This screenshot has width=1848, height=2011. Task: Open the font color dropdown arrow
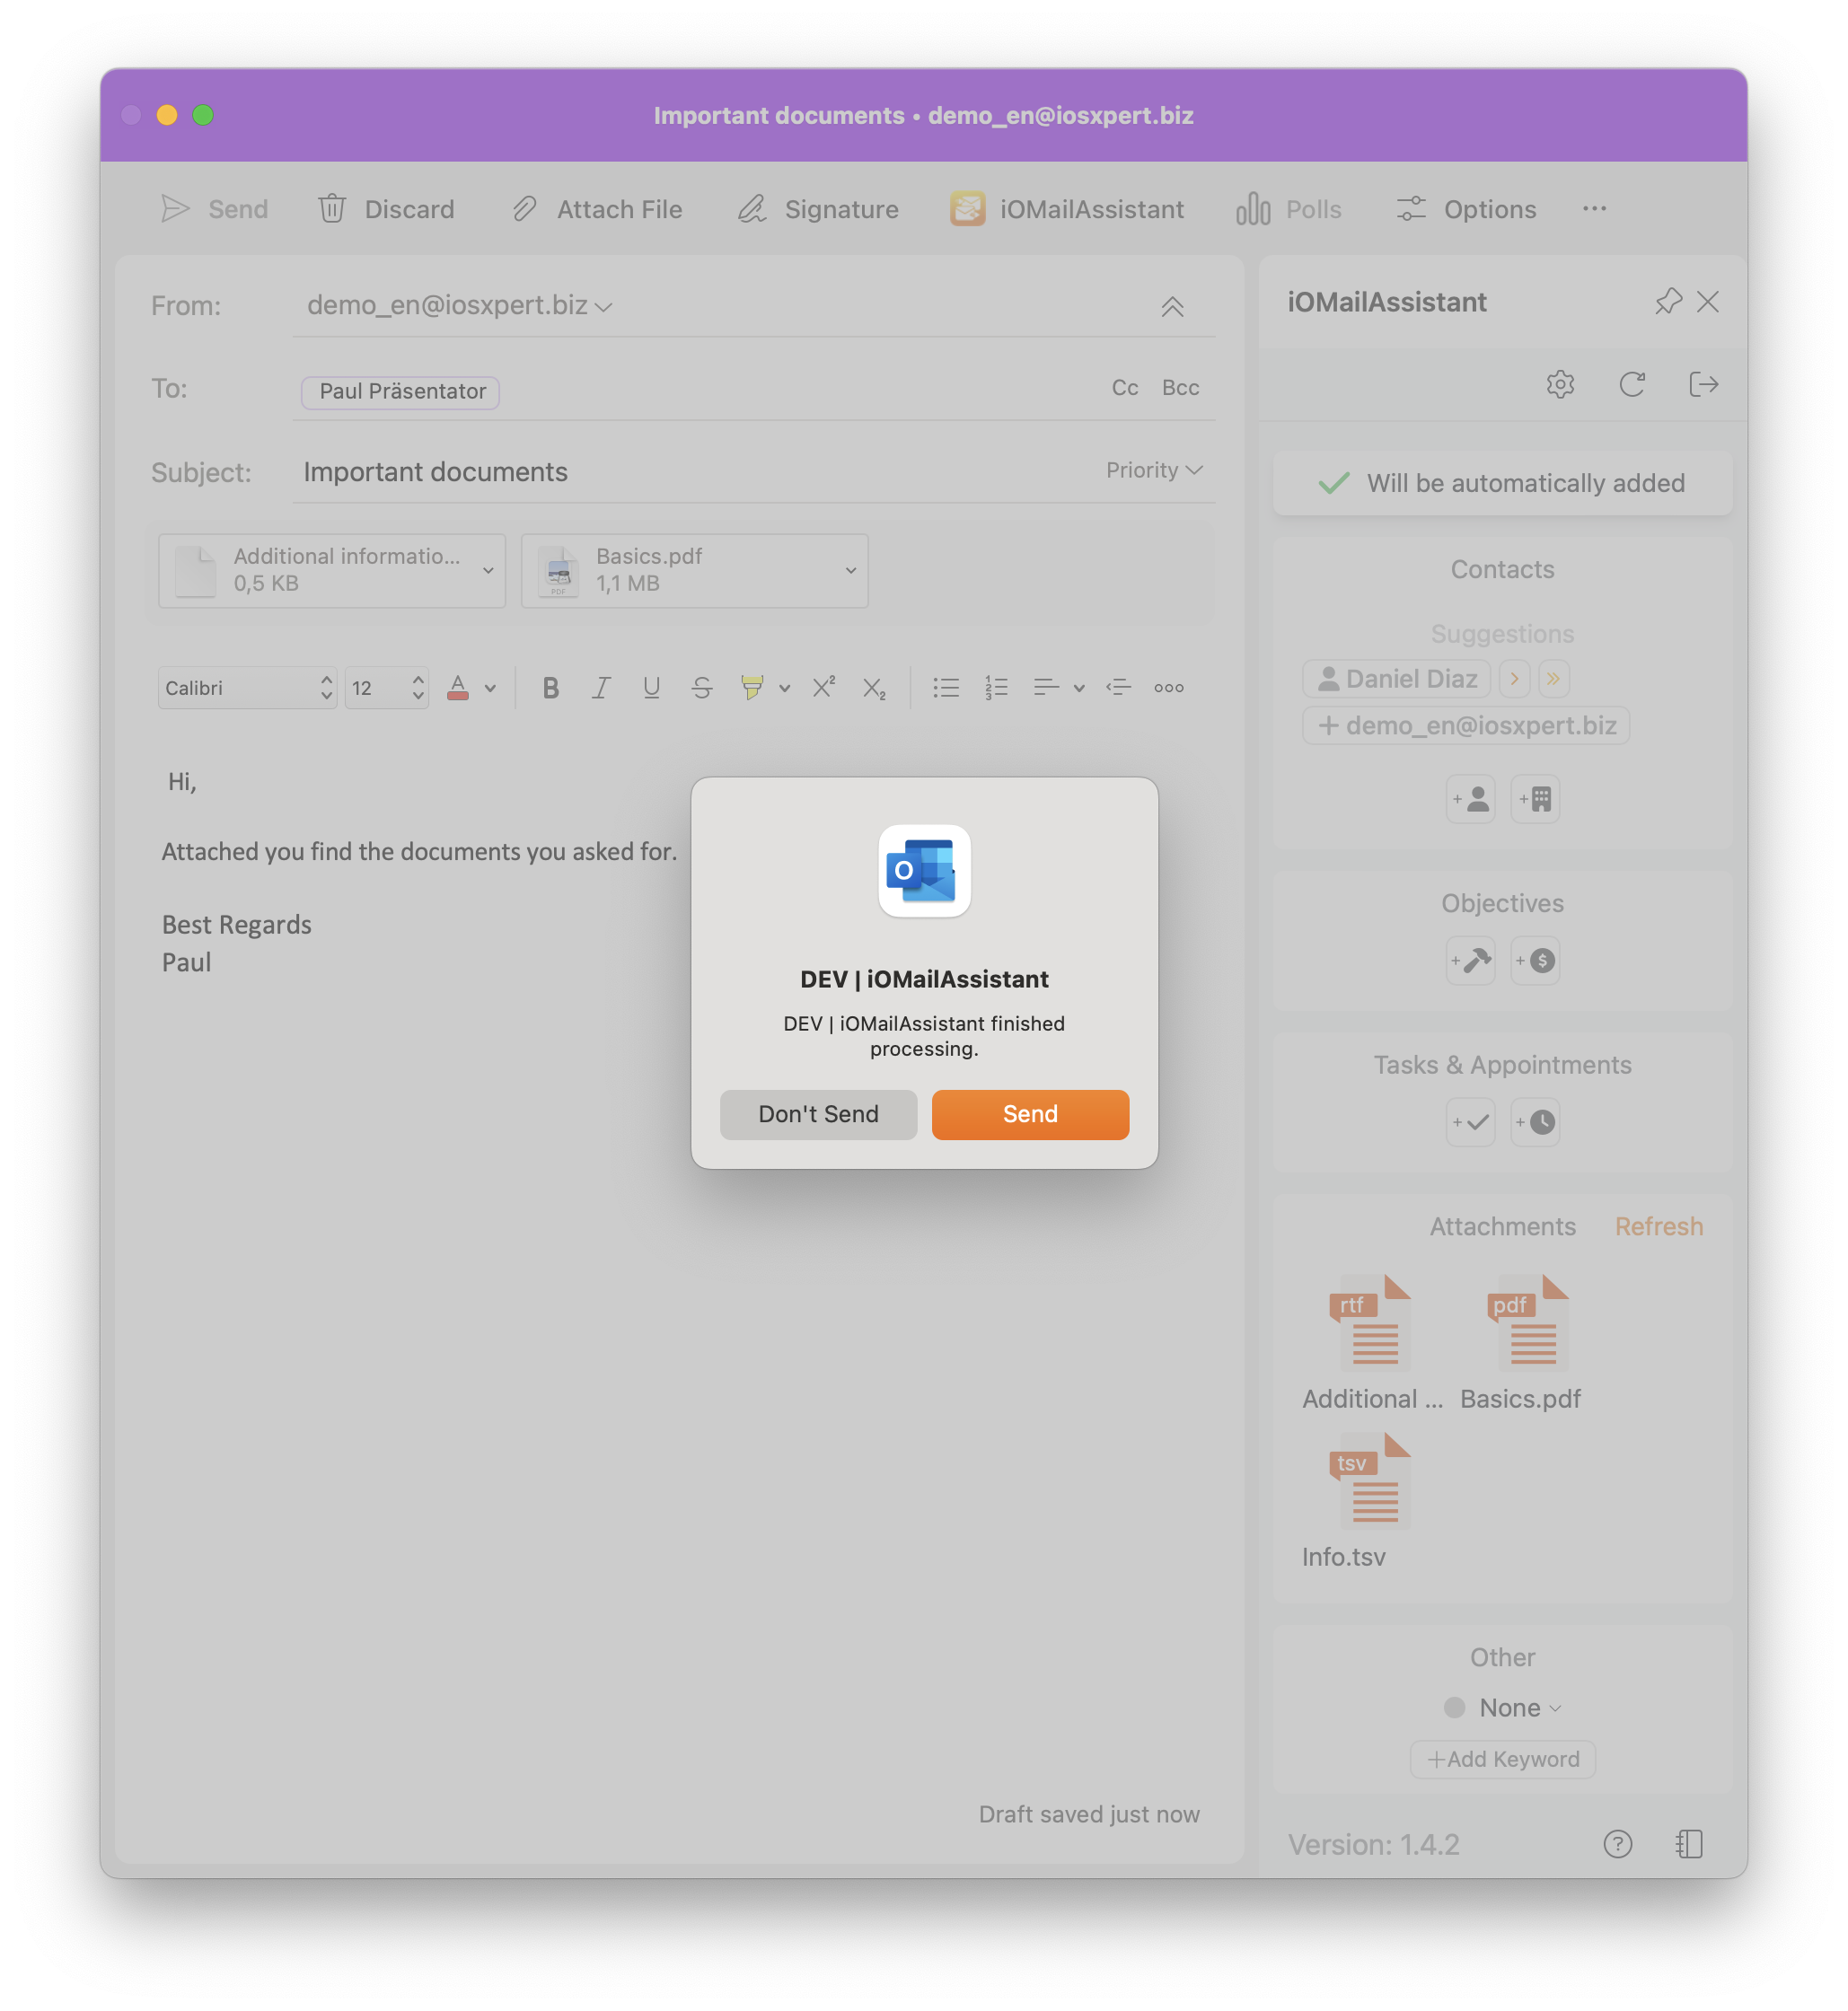click(490, 688)
